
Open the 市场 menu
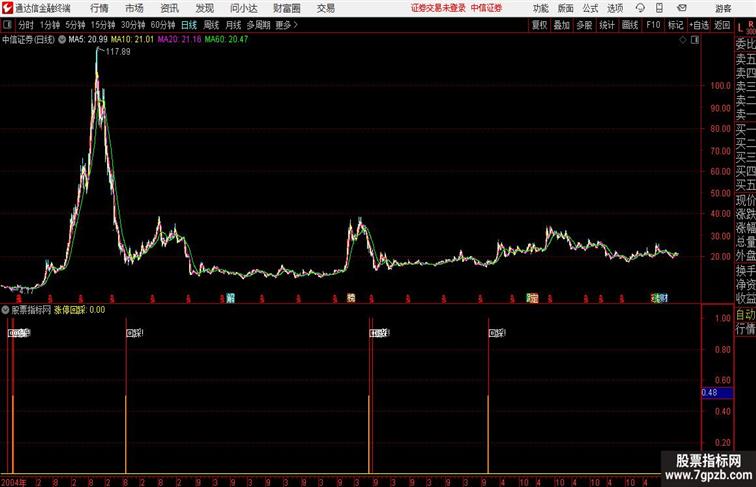[135, 8]
